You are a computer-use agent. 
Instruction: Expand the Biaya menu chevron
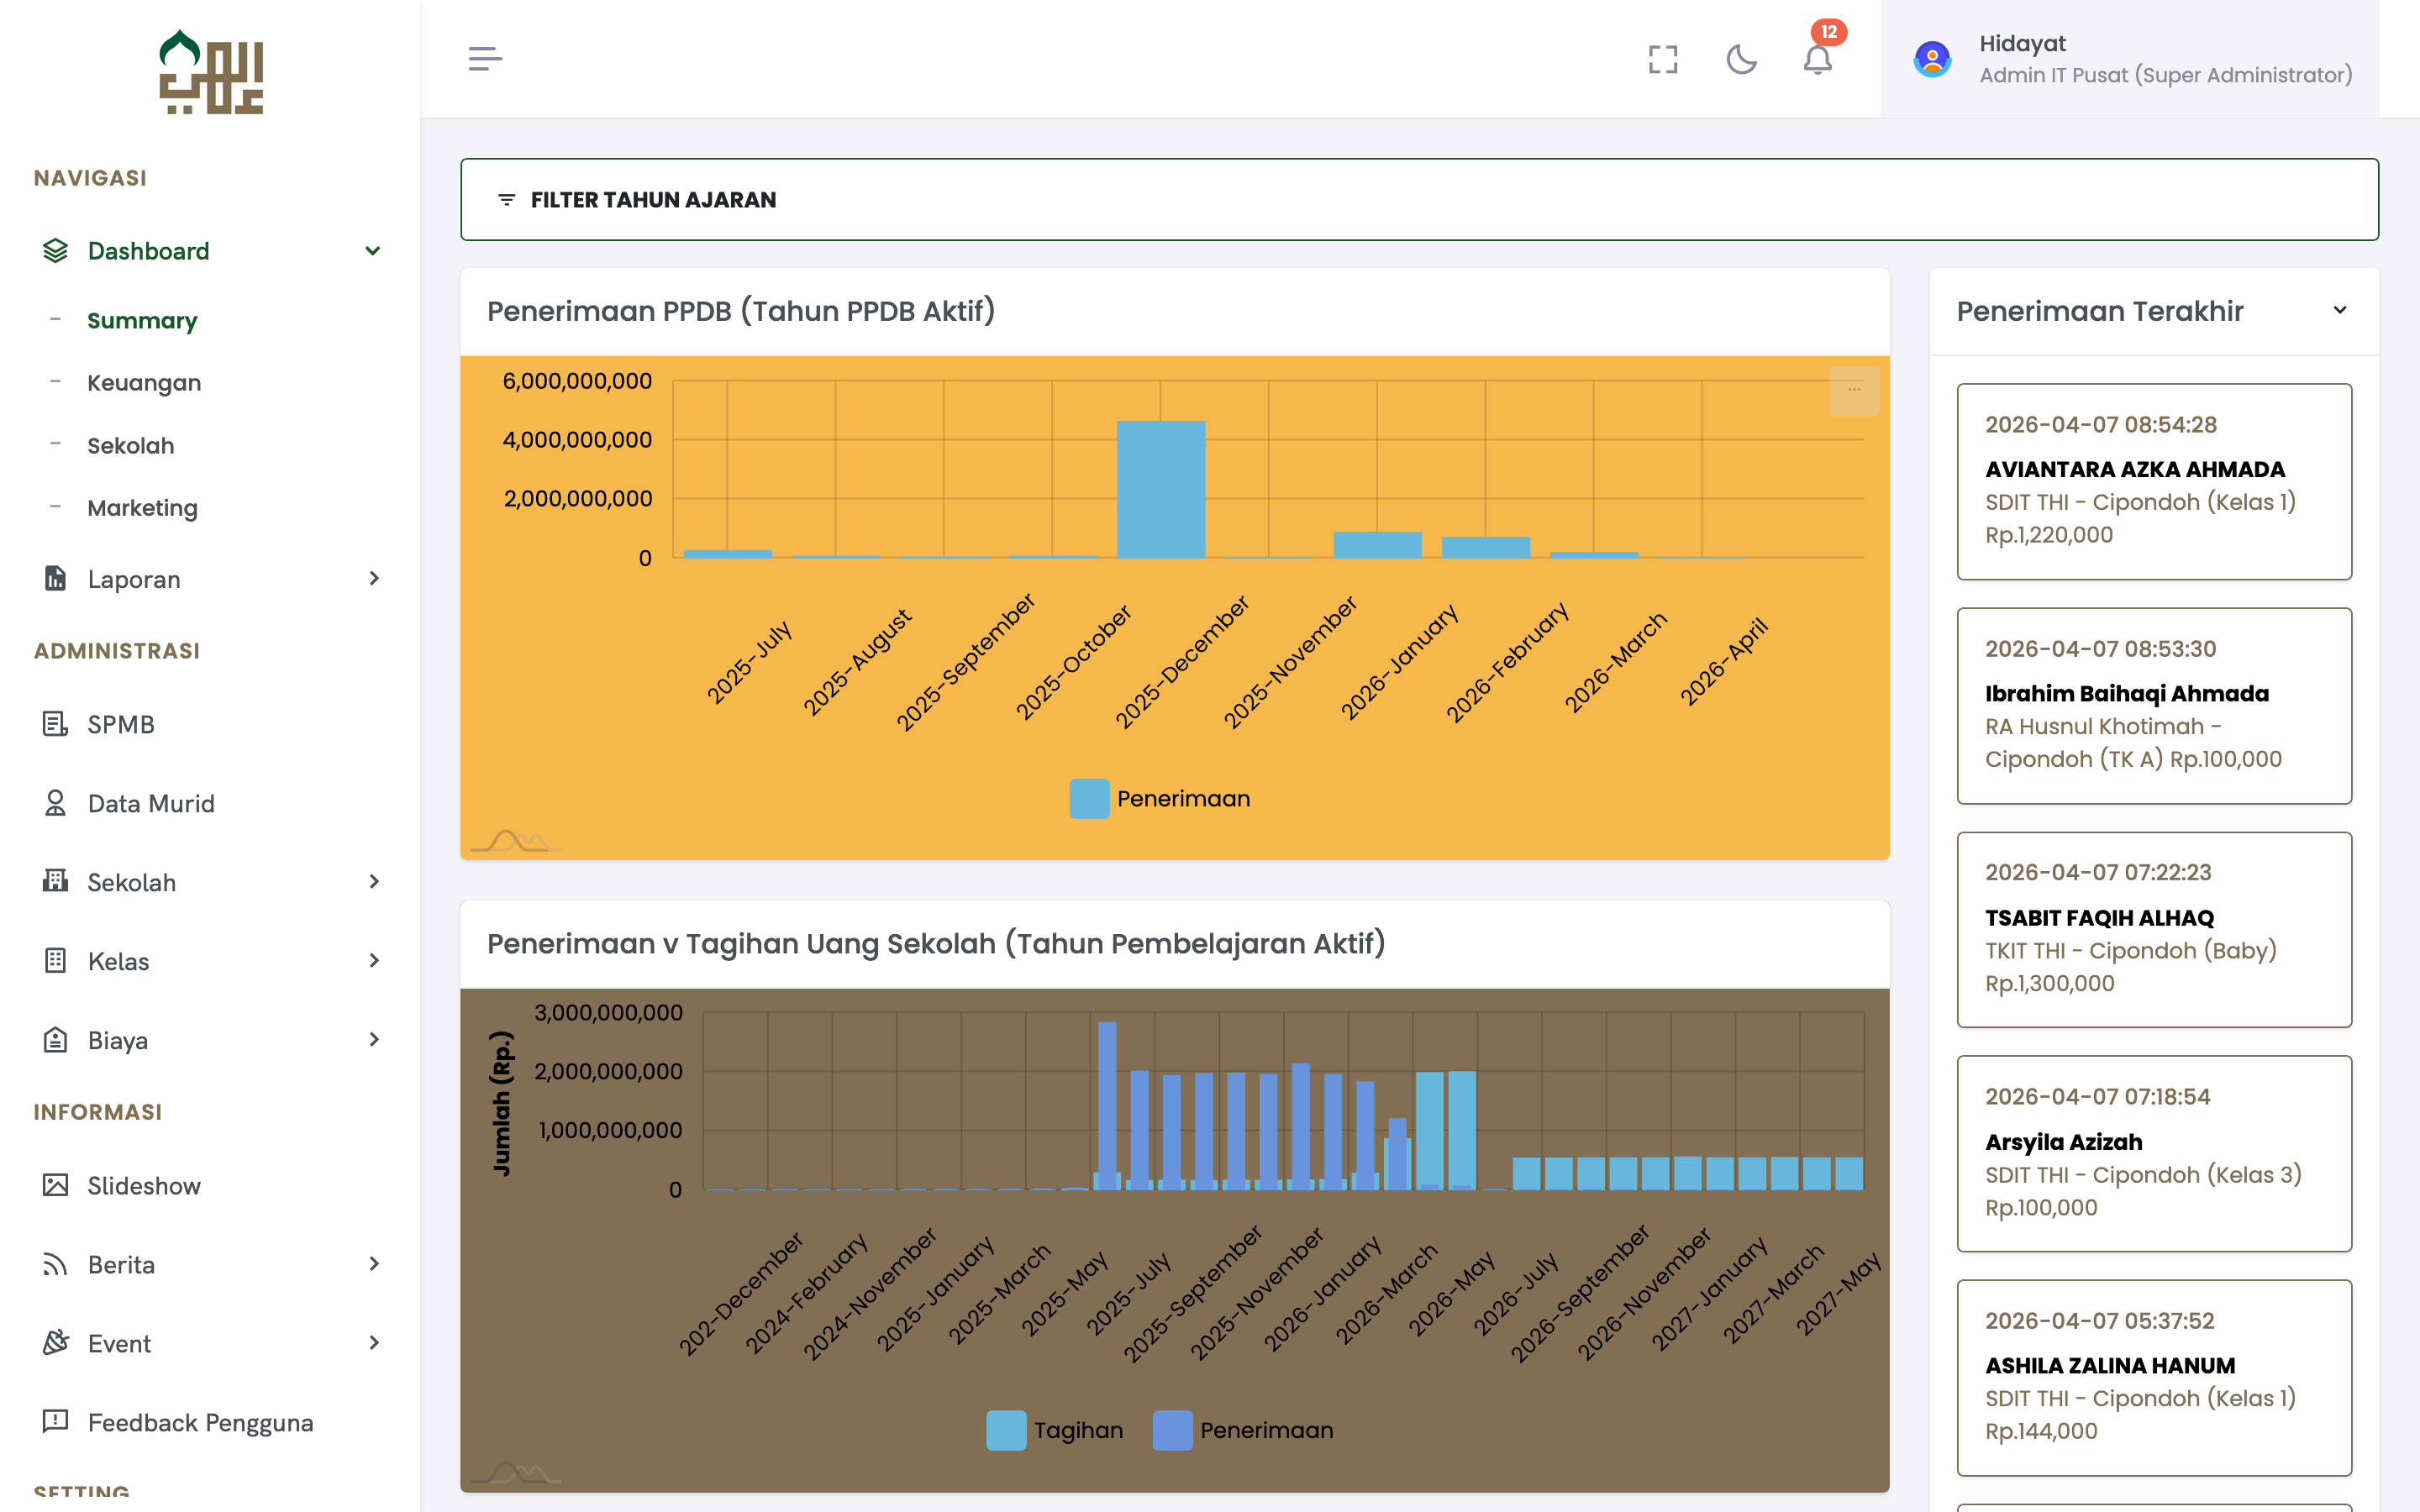click(x=373, y=1040)
